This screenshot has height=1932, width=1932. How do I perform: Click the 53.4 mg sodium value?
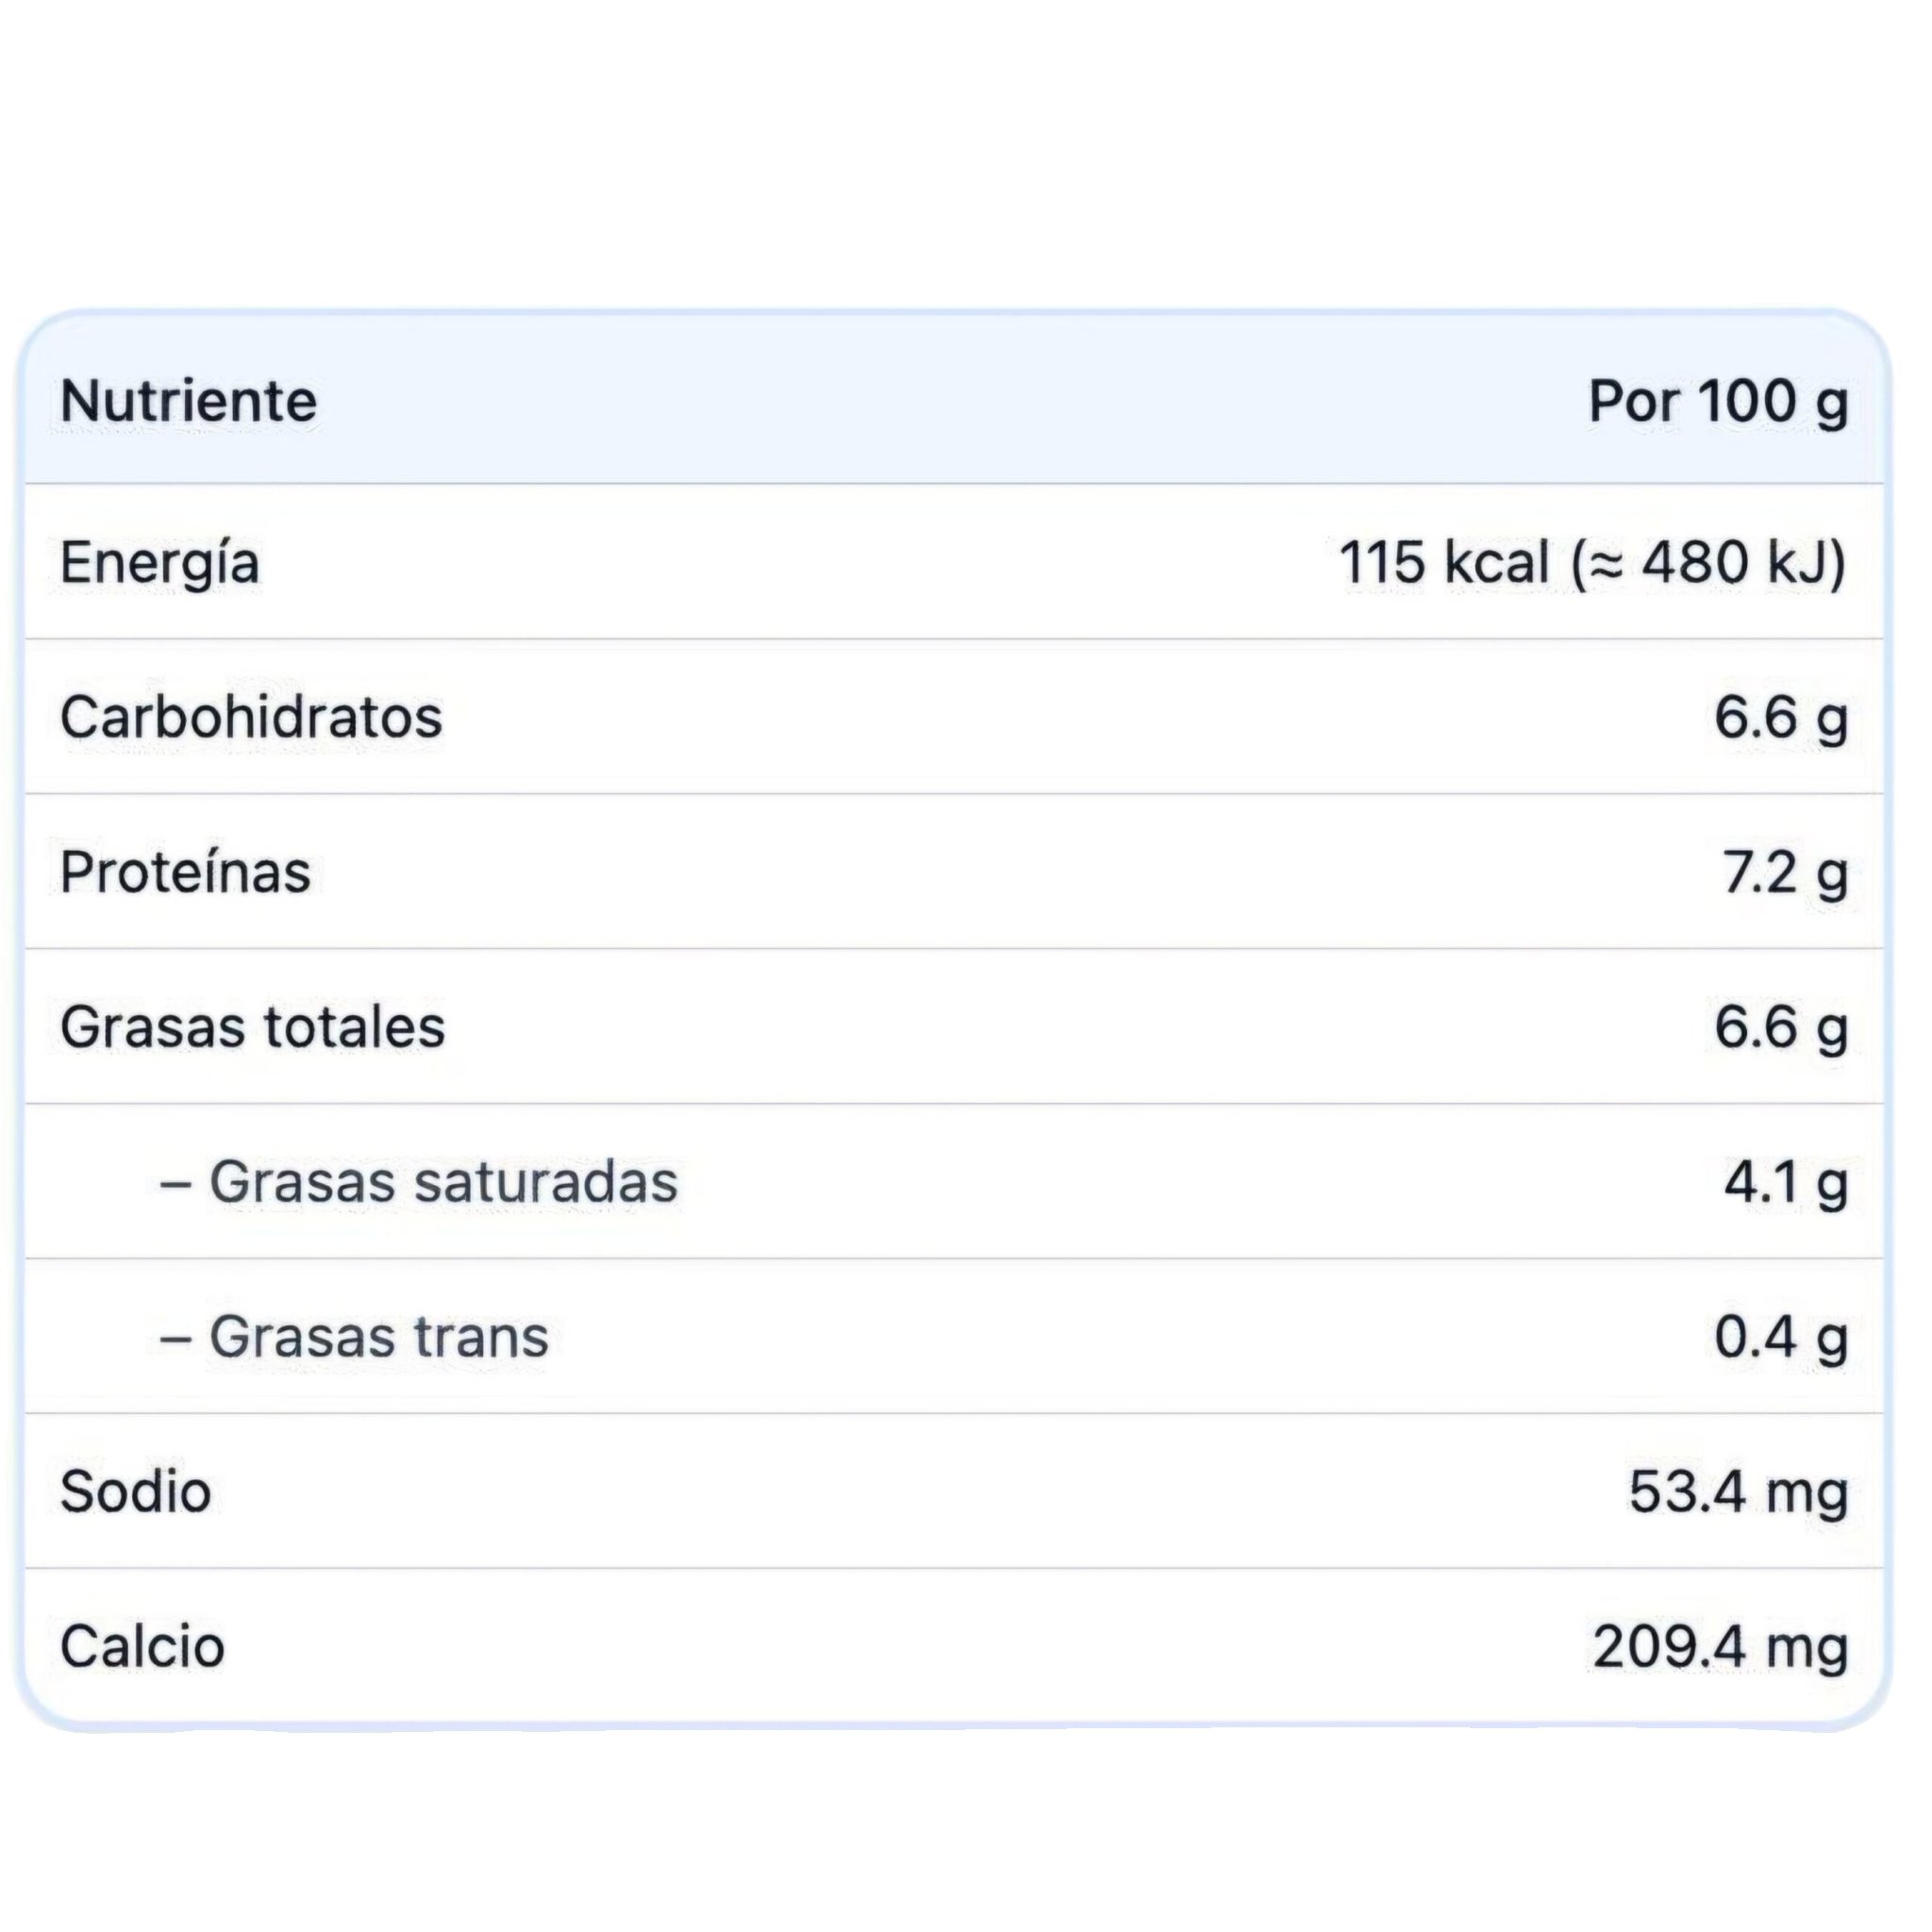[1738, 1492]
